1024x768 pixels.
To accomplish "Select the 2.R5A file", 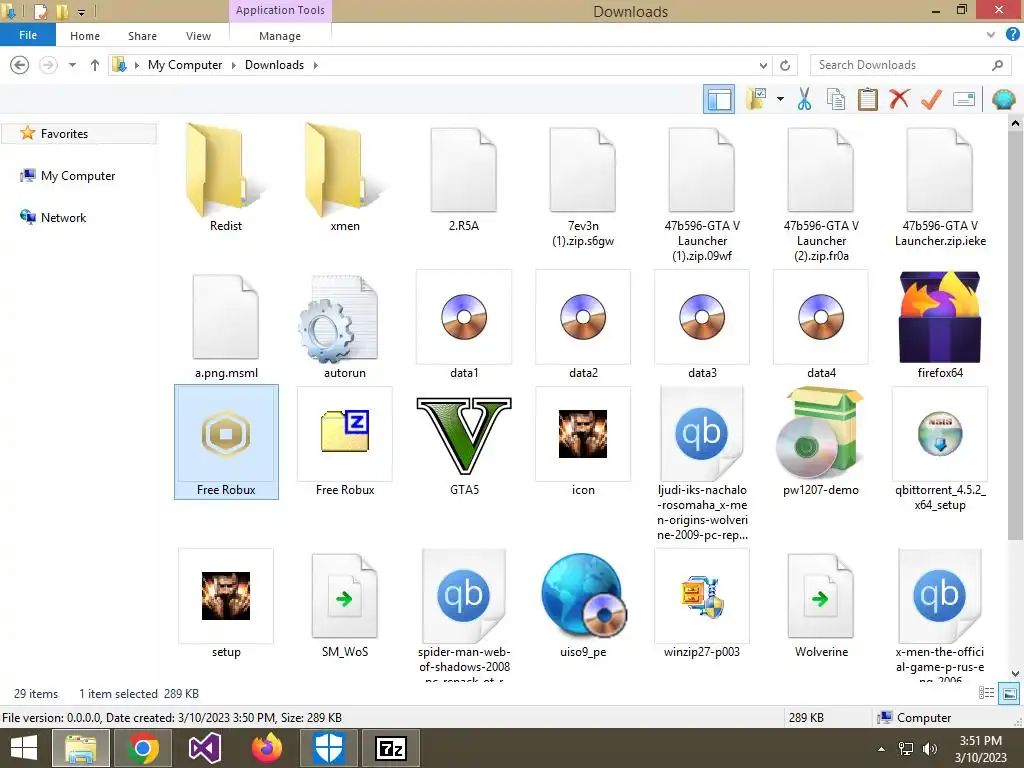I will point(464,178).
